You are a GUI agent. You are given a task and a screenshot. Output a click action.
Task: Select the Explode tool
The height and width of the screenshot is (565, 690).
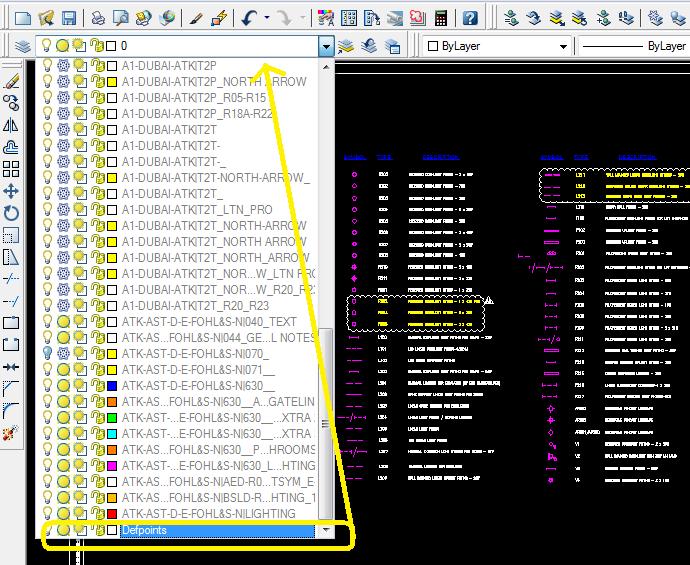(11, 433)
